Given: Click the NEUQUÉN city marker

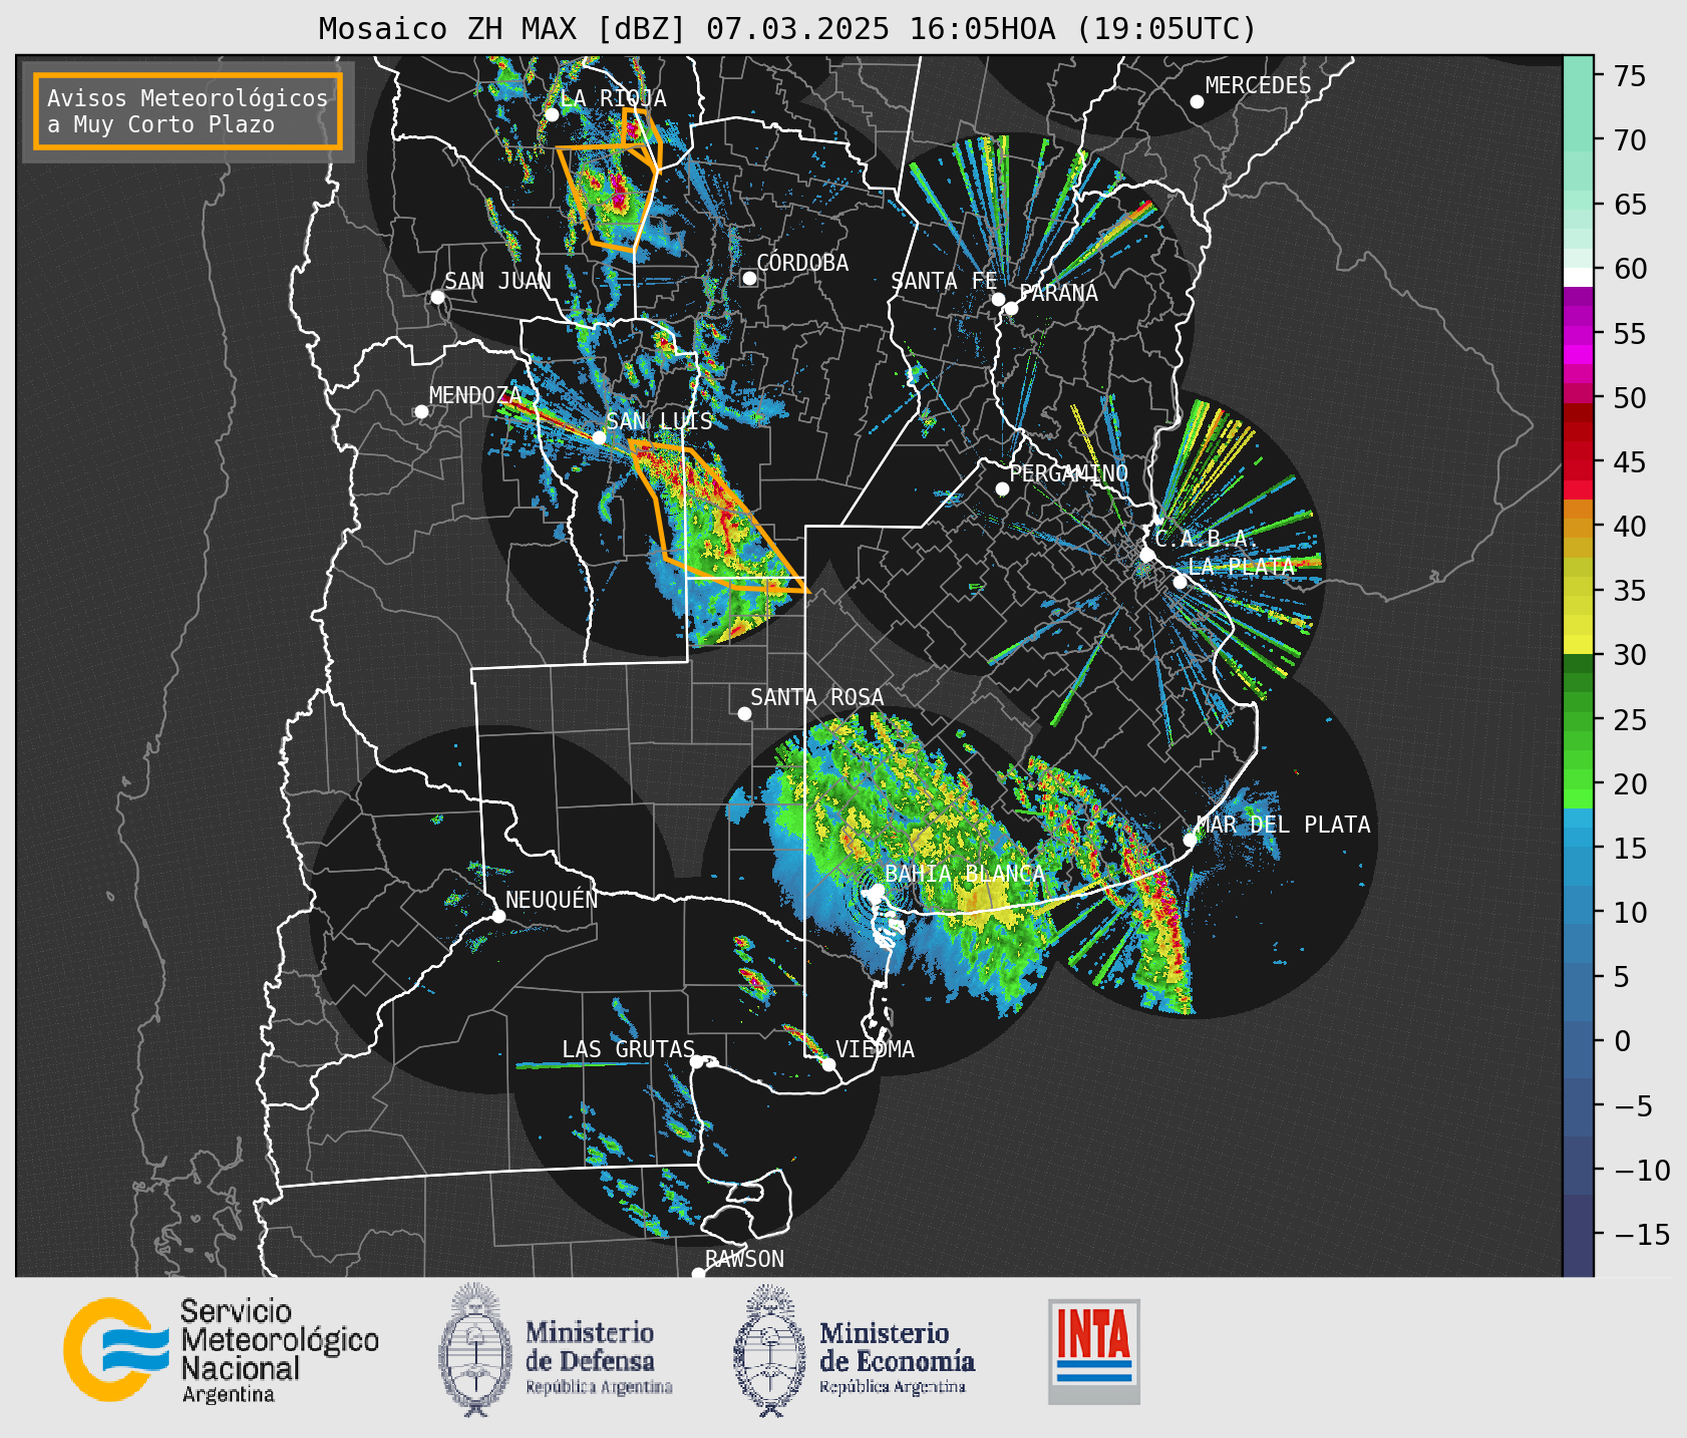Looking at the screenshot, I should 499,916.
